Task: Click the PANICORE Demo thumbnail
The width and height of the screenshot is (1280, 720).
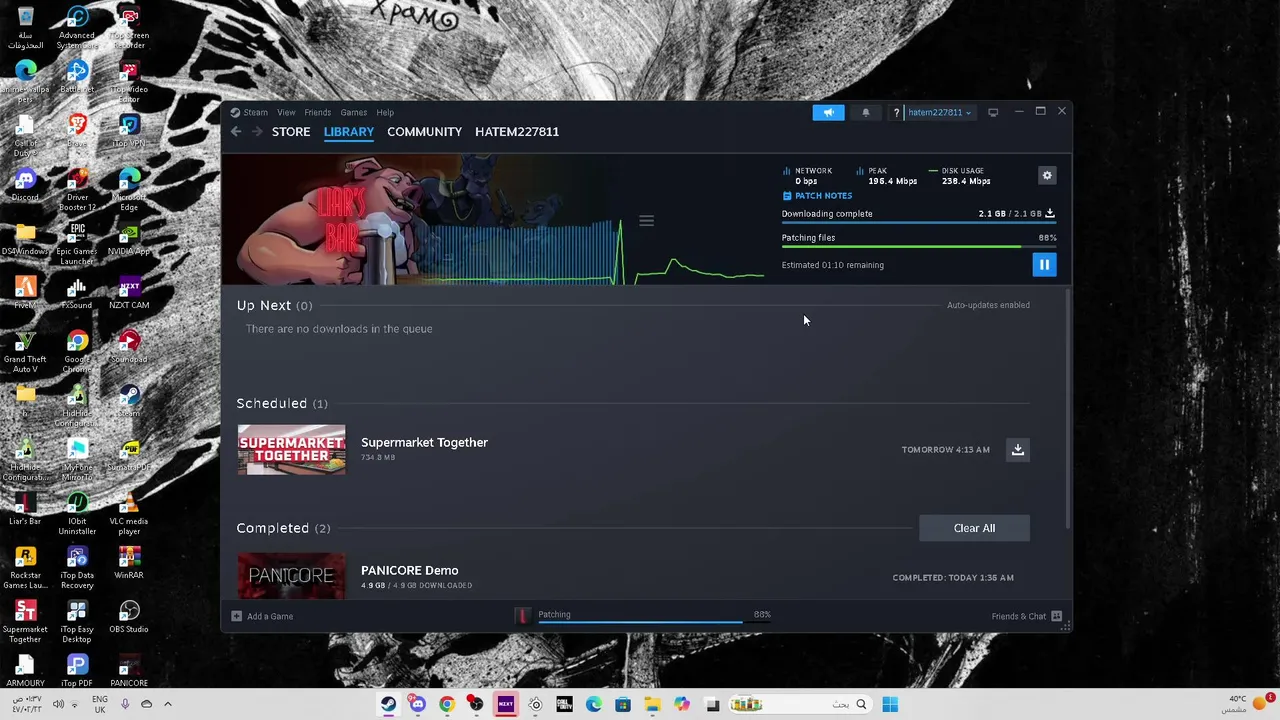Action: 291,576
